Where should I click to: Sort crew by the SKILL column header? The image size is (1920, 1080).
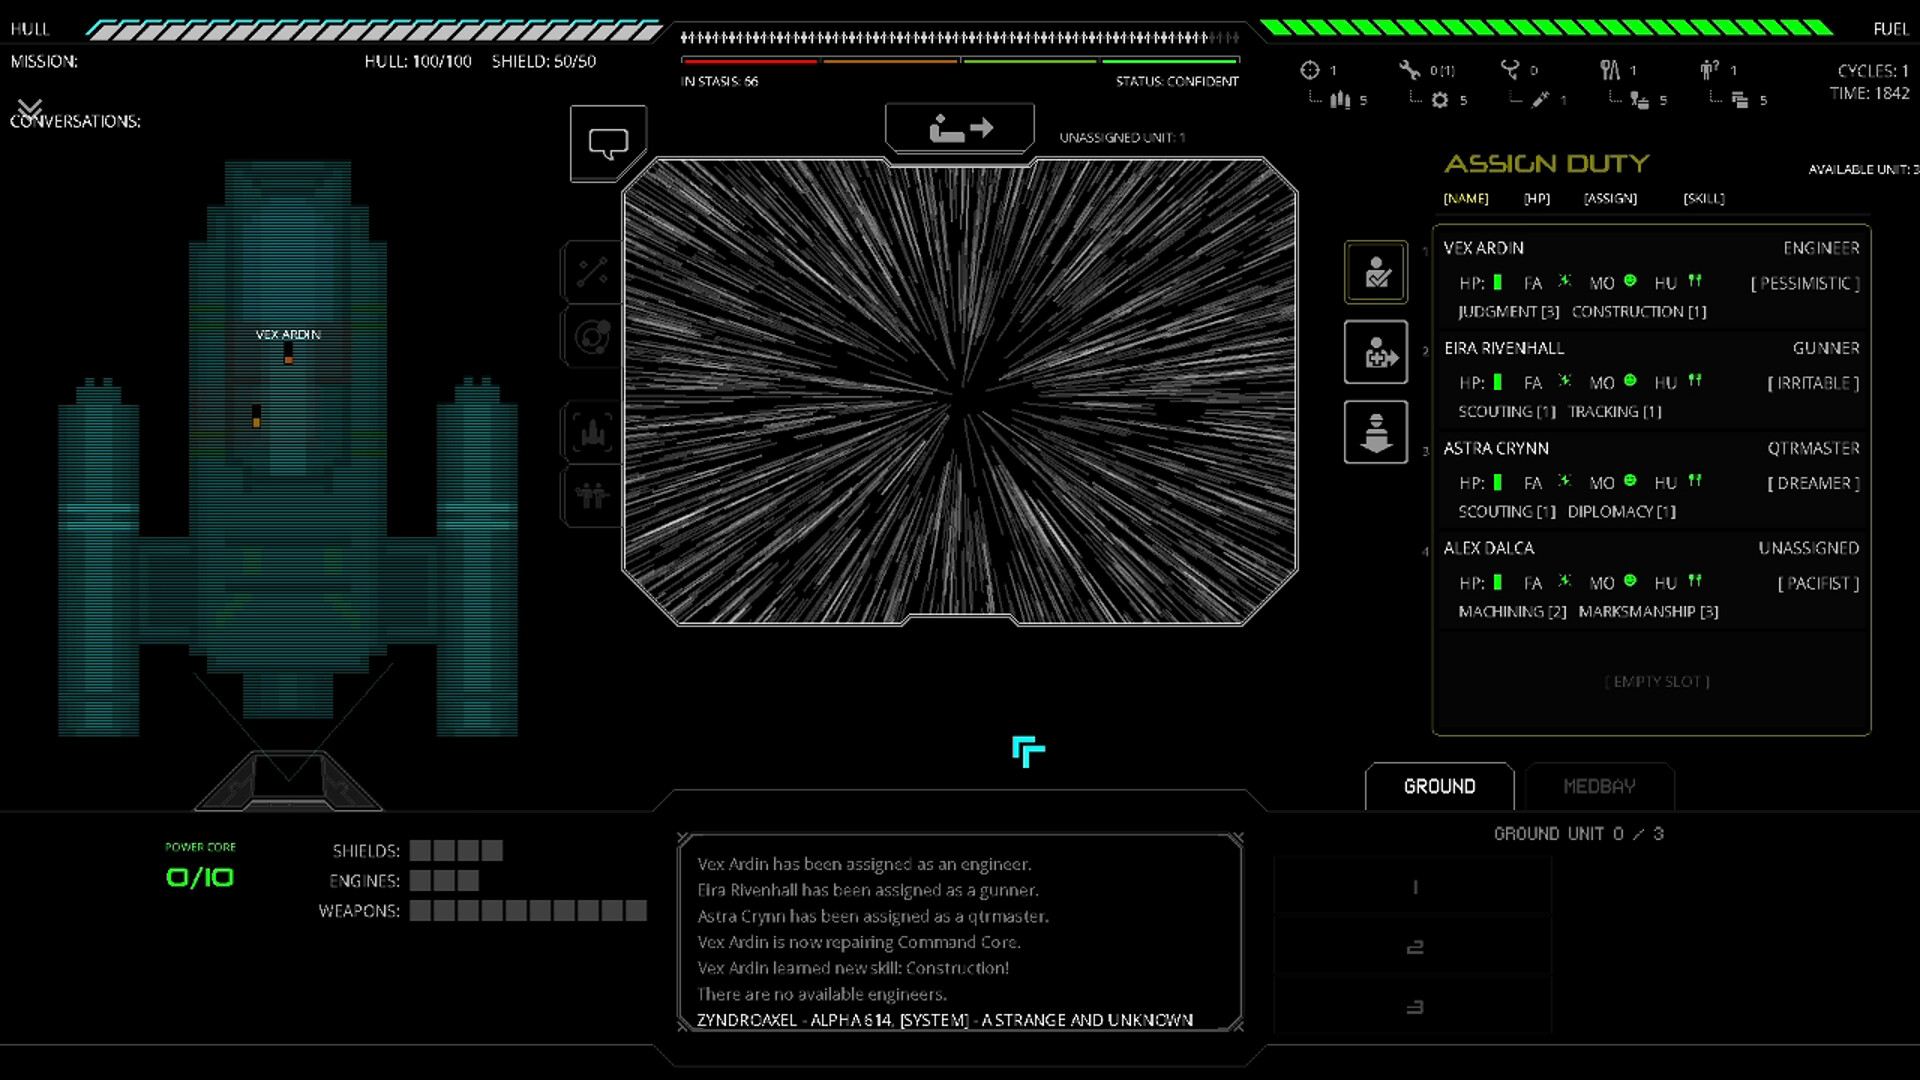(1703, 198)
